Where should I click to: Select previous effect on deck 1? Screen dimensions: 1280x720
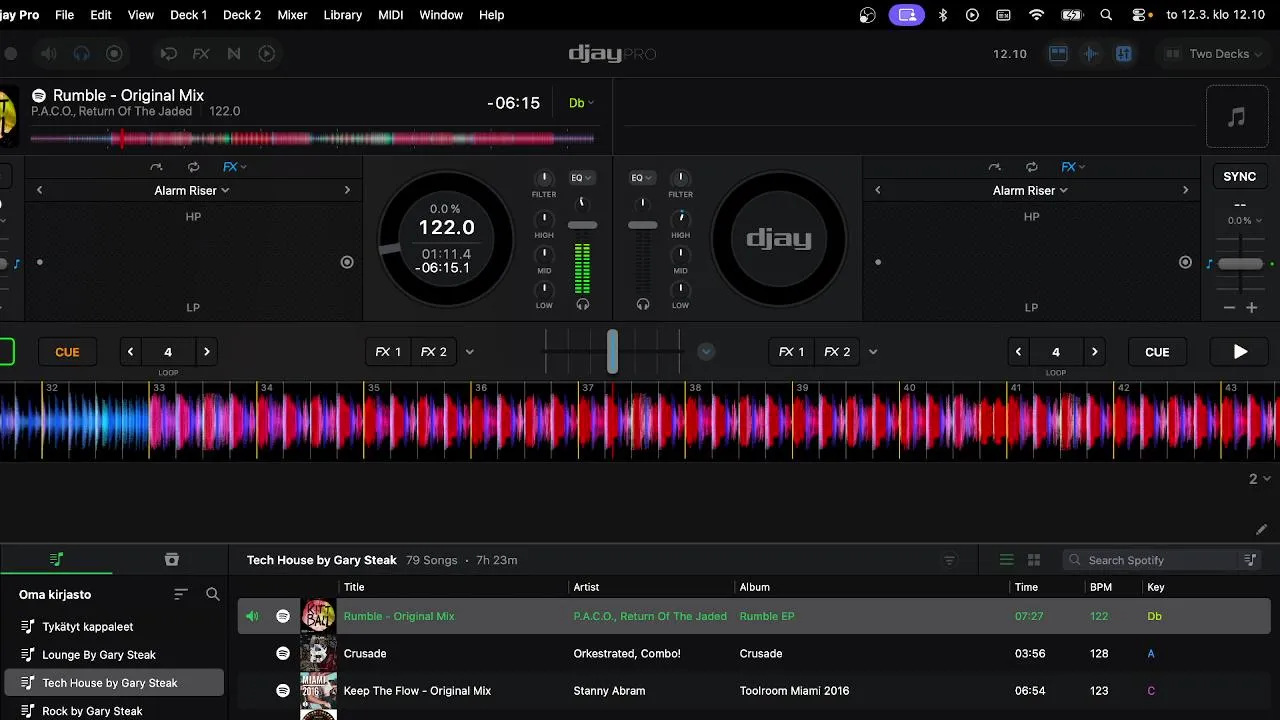coord(40,190)
